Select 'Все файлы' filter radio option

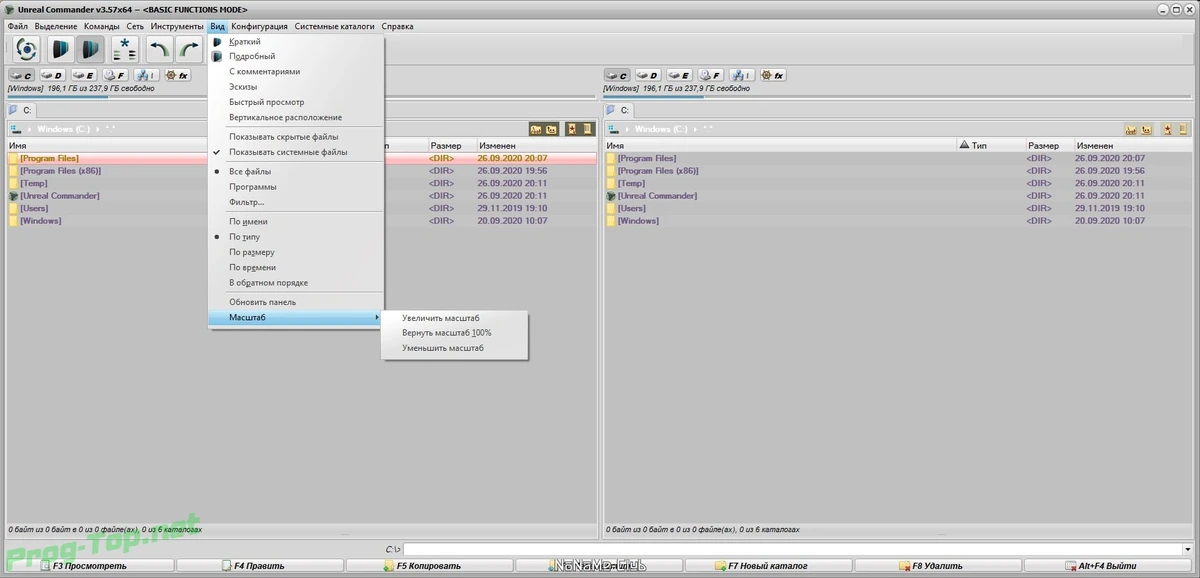pos(295,172)
